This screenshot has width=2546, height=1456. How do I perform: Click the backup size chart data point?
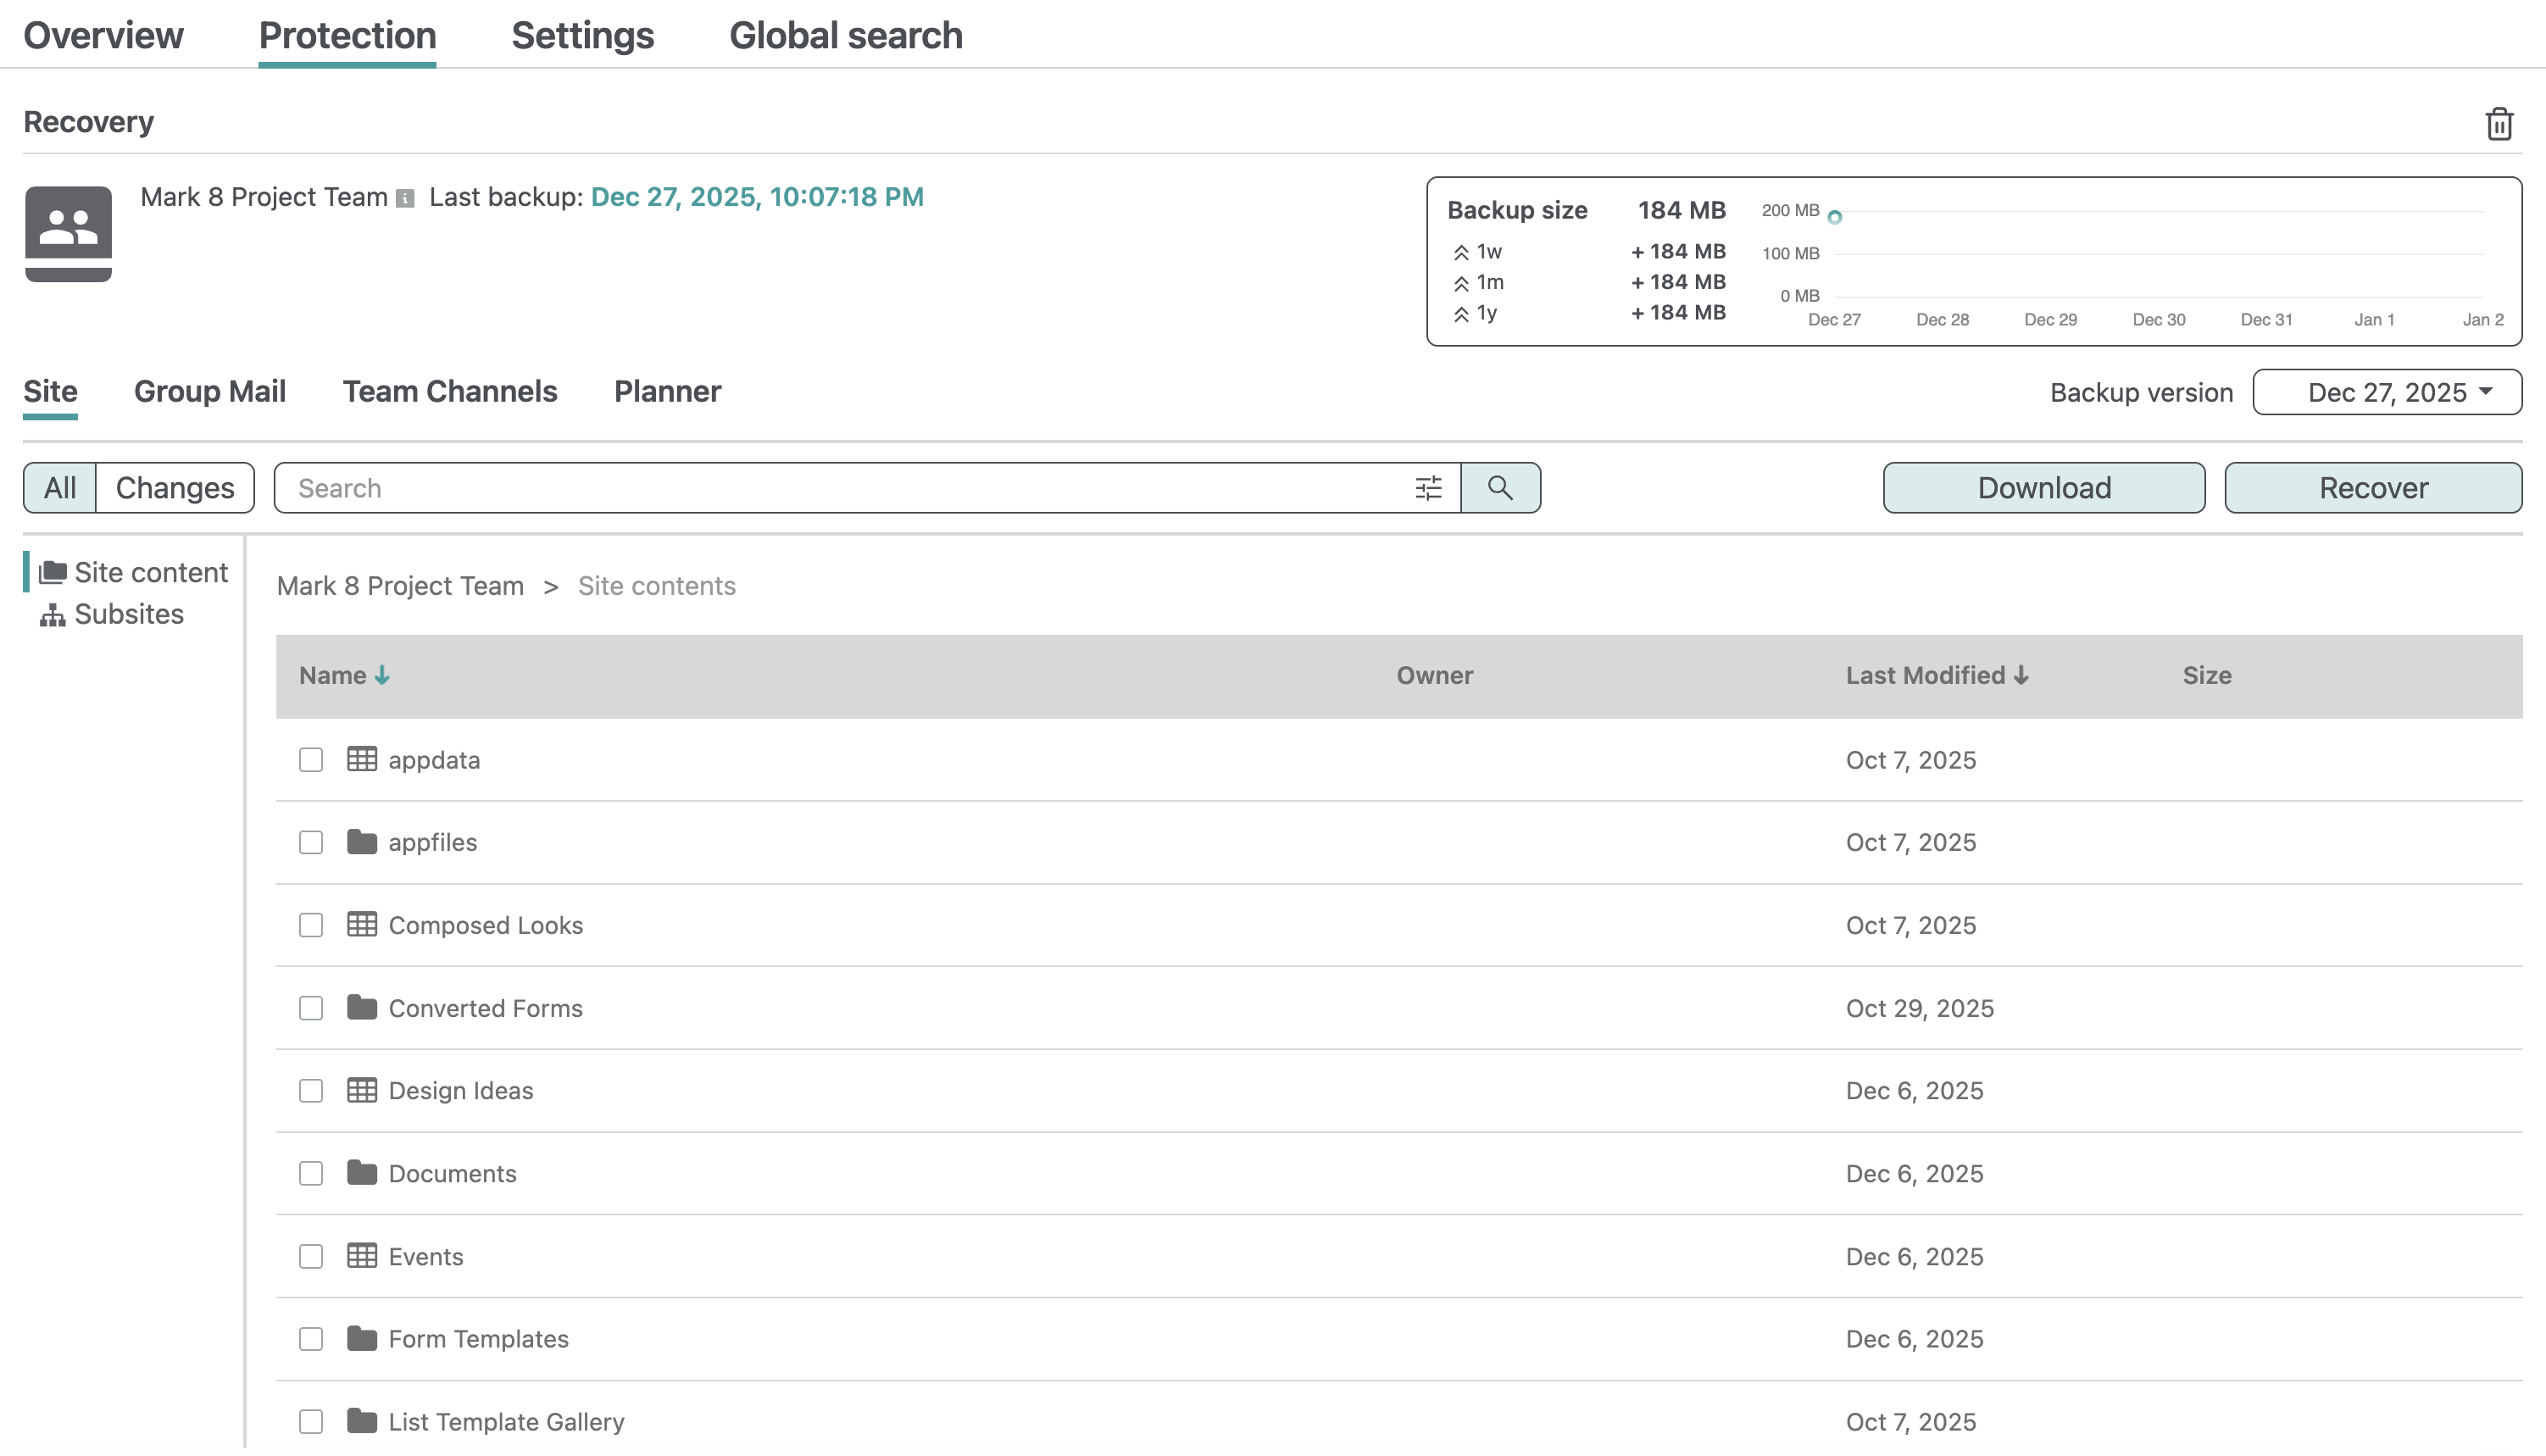point(1834,217)
